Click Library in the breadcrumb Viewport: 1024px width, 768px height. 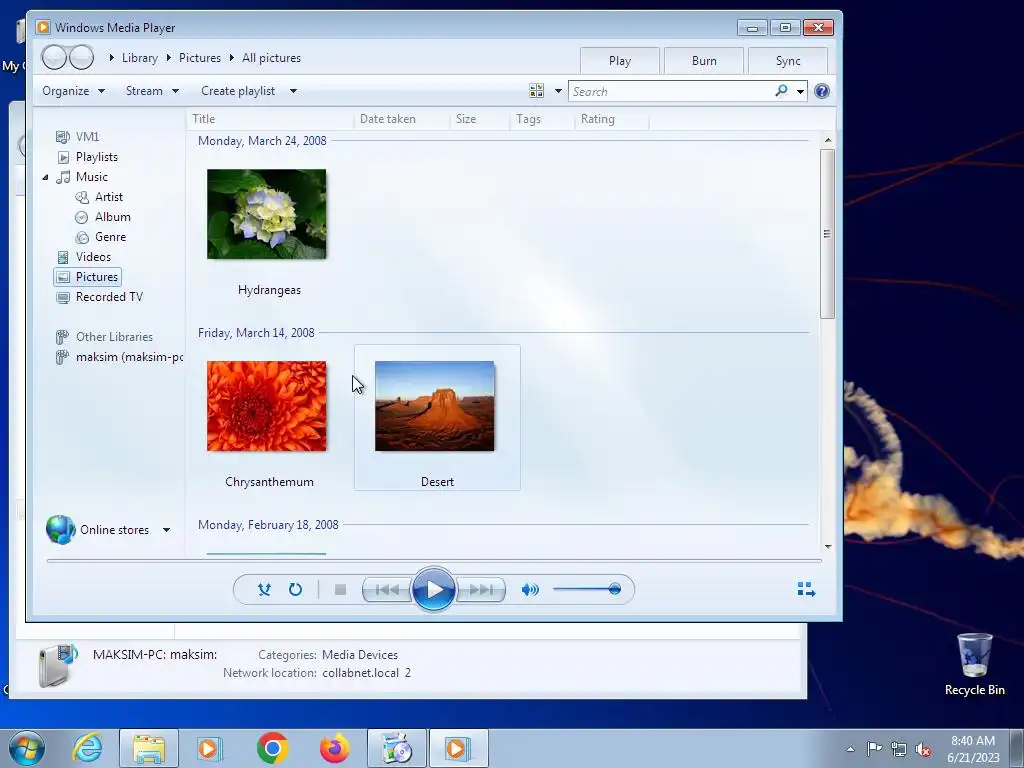(140, 57)
